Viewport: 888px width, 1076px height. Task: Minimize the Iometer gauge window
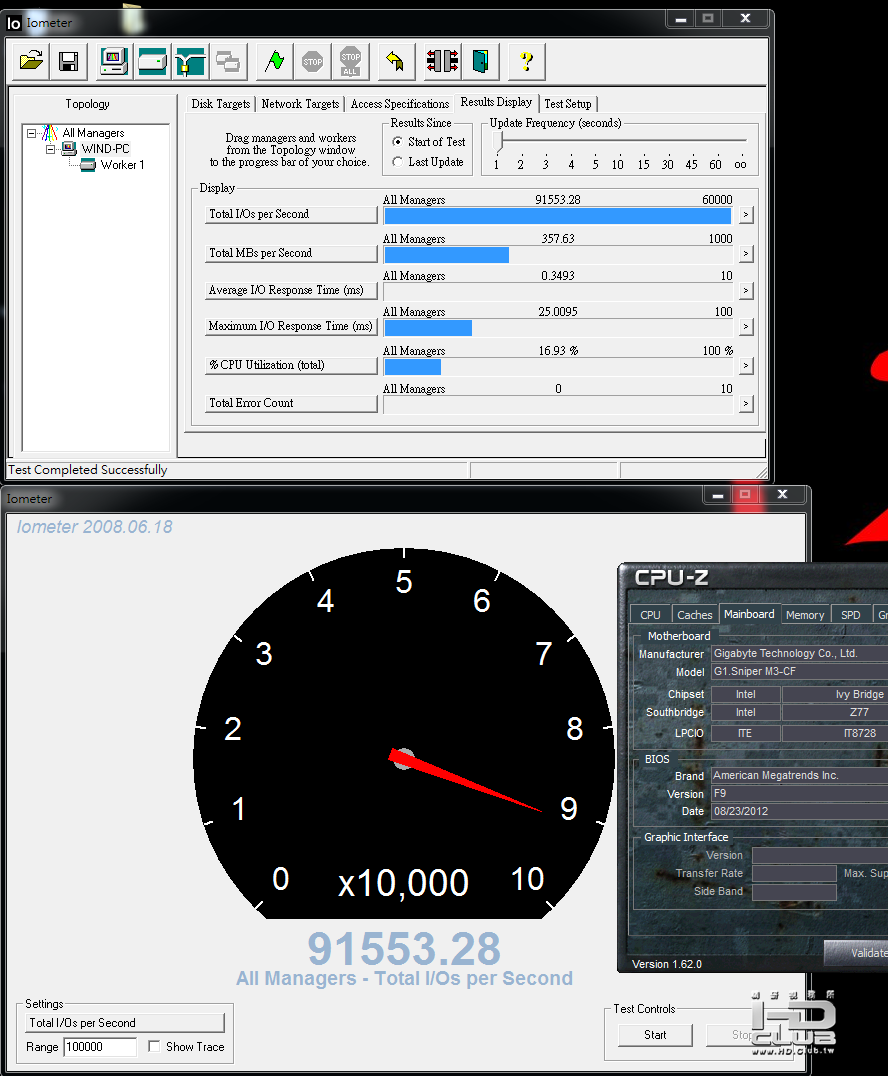point(717,495)
